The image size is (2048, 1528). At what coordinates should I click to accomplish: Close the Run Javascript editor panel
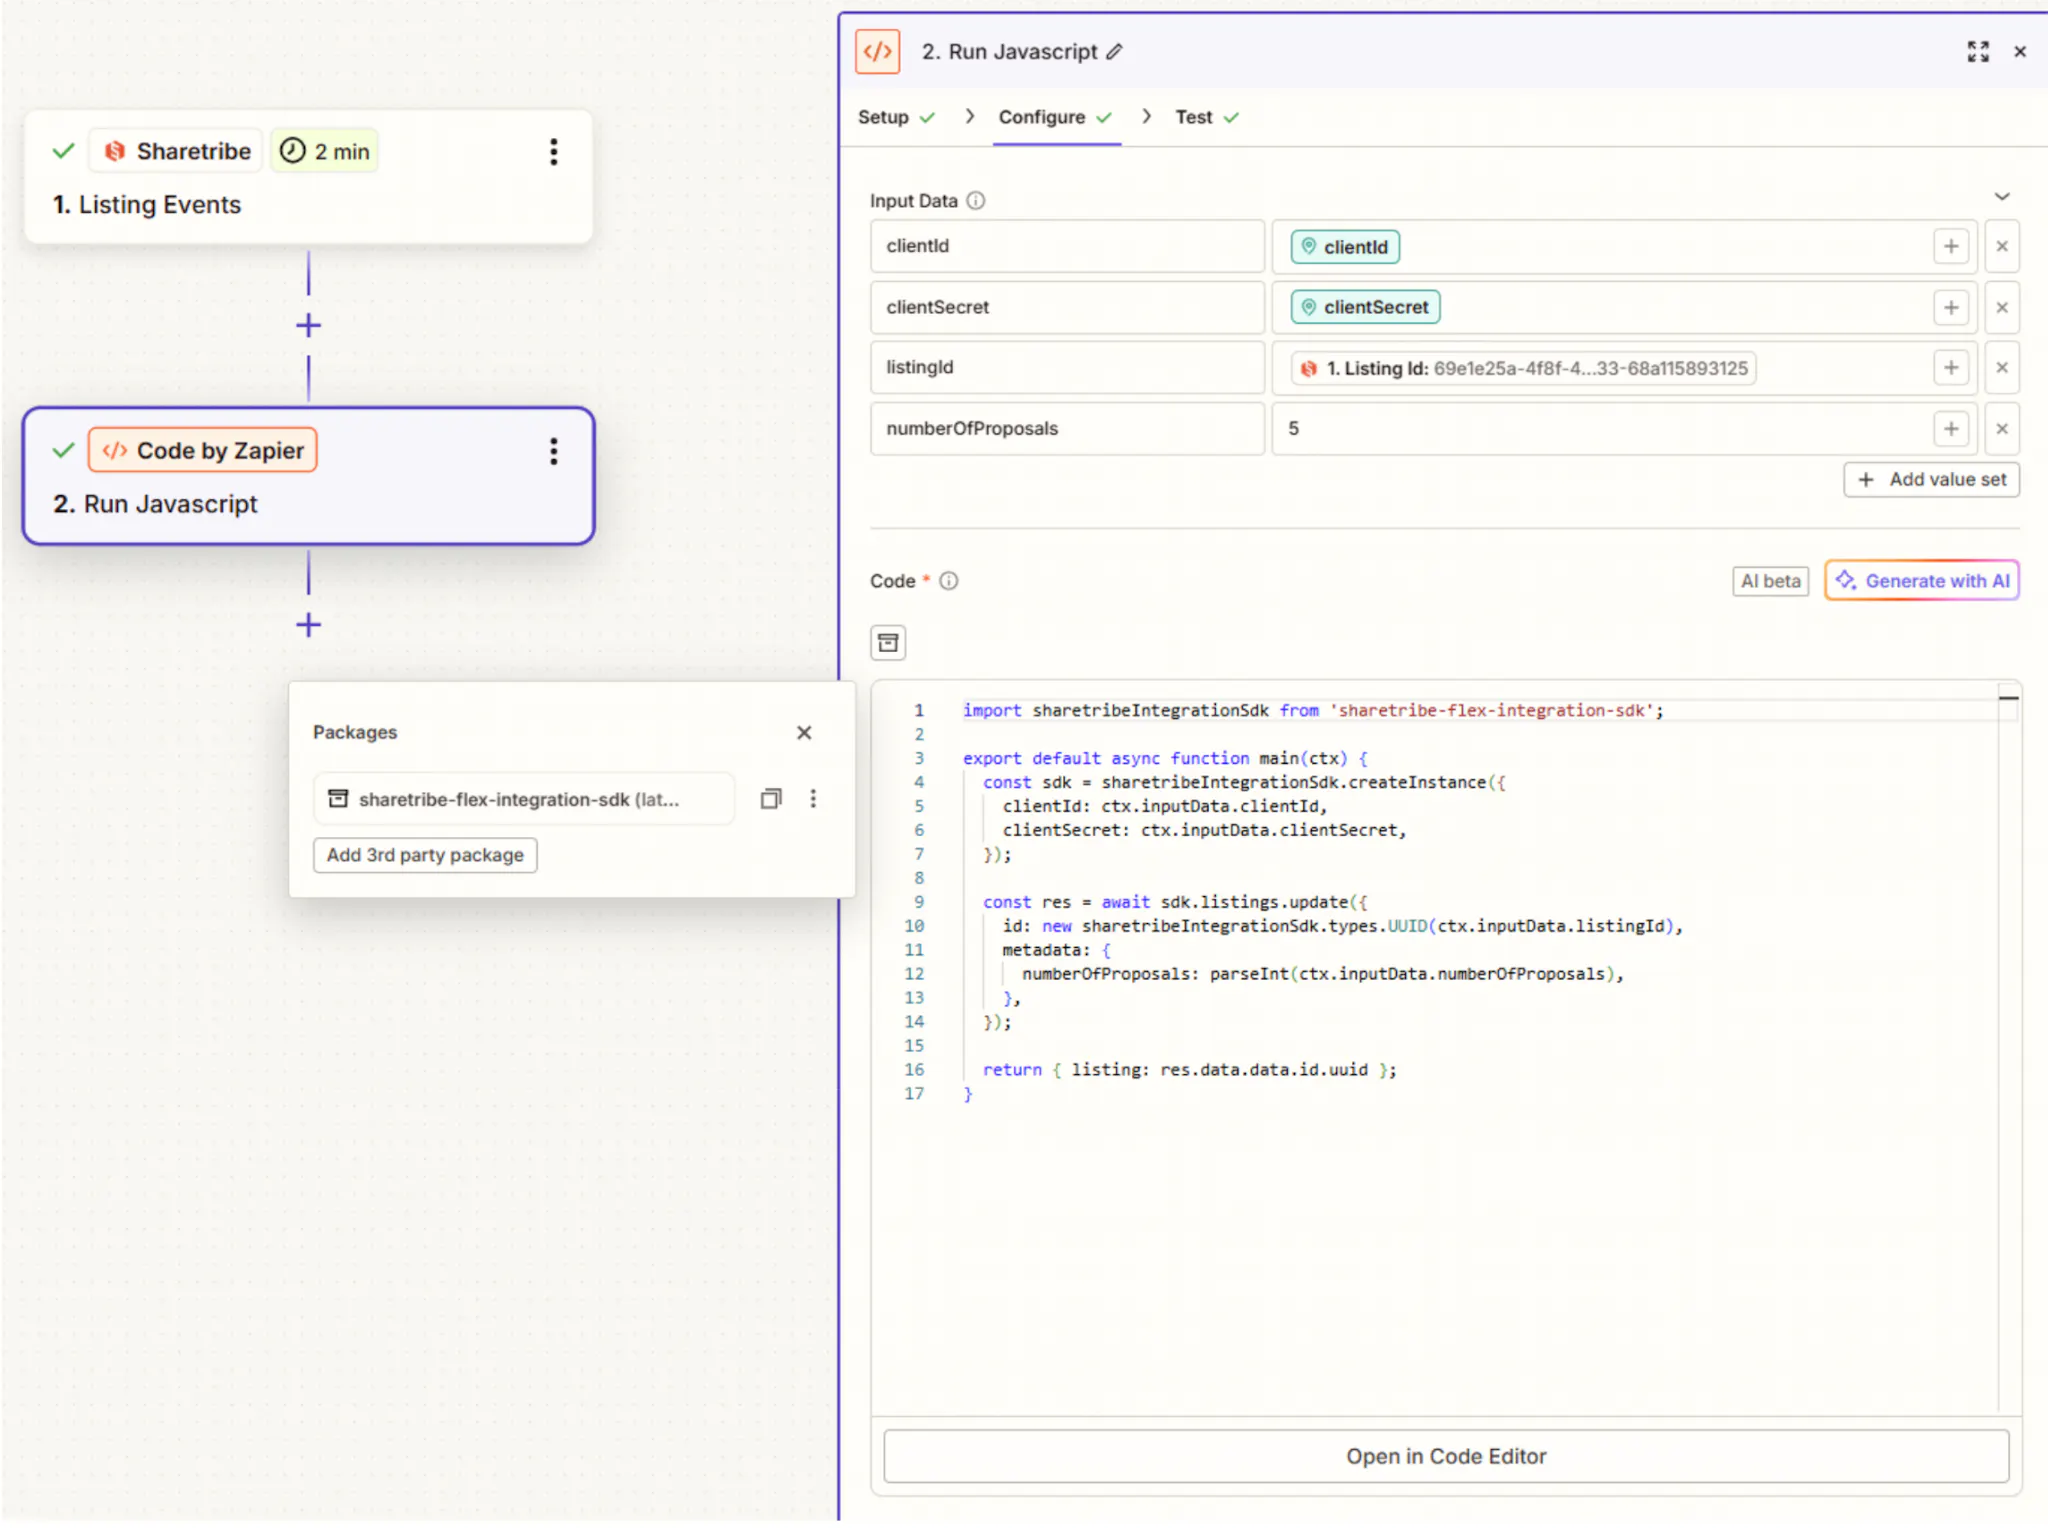click(2019, 52)
